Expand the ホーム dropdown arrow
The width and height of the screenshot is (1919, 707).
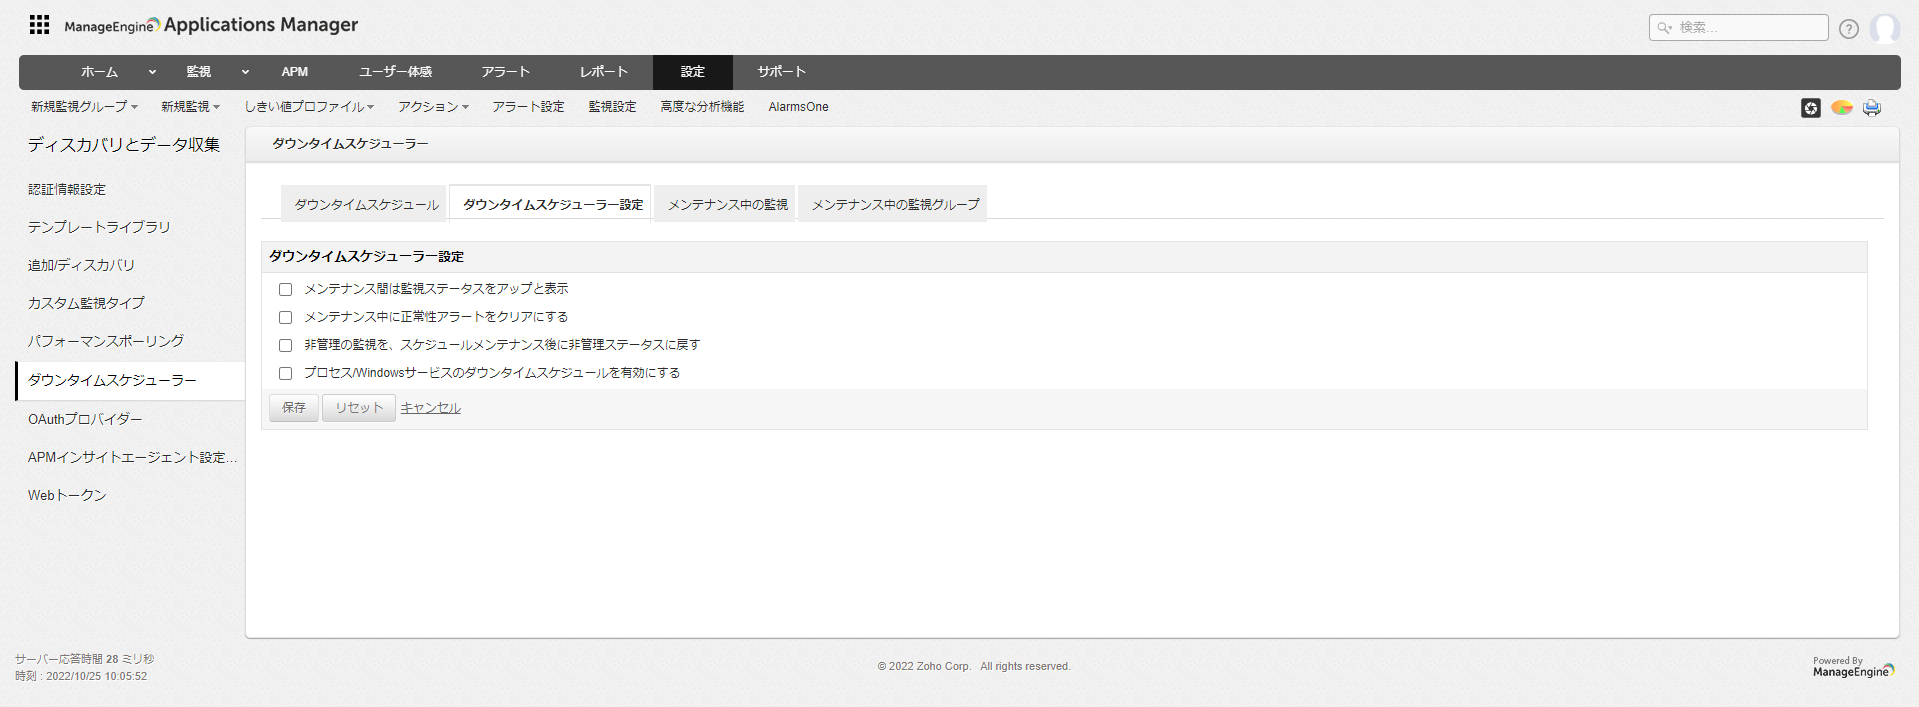(152, 72)
